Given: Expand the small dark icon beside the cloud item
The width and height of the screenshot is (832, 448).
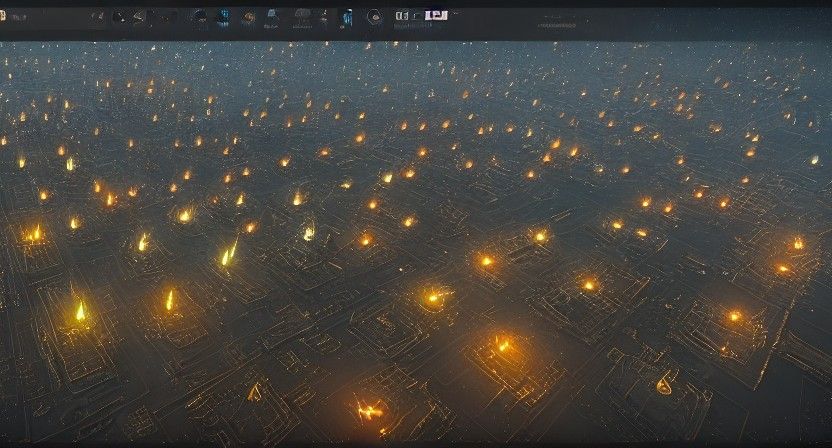Looking at the screenshot, I should (x=324, y=17).
